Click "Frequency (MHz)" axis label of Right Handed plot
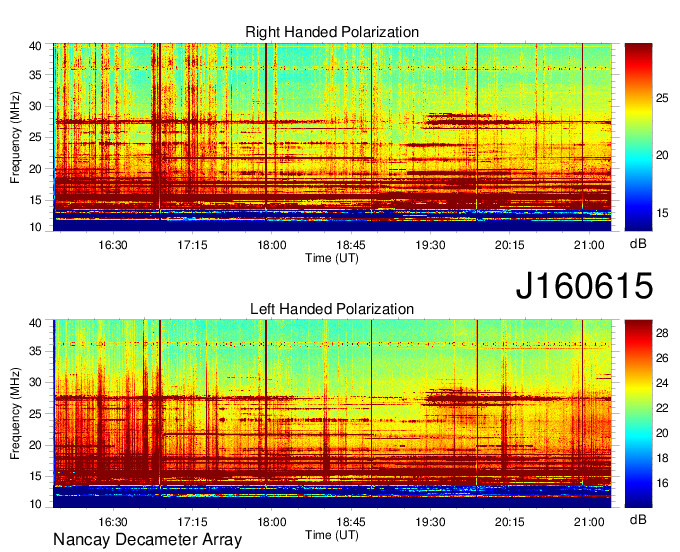680x552 pixels. click(x=15, y=137)
